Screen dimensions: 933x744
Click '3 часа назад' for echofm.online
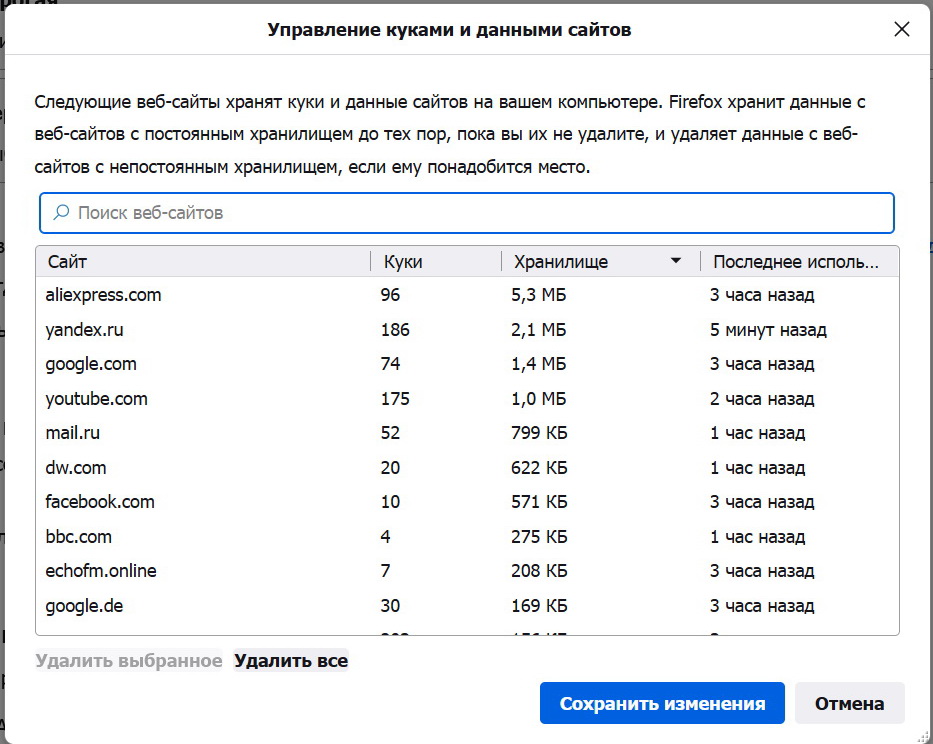[762, 571]
